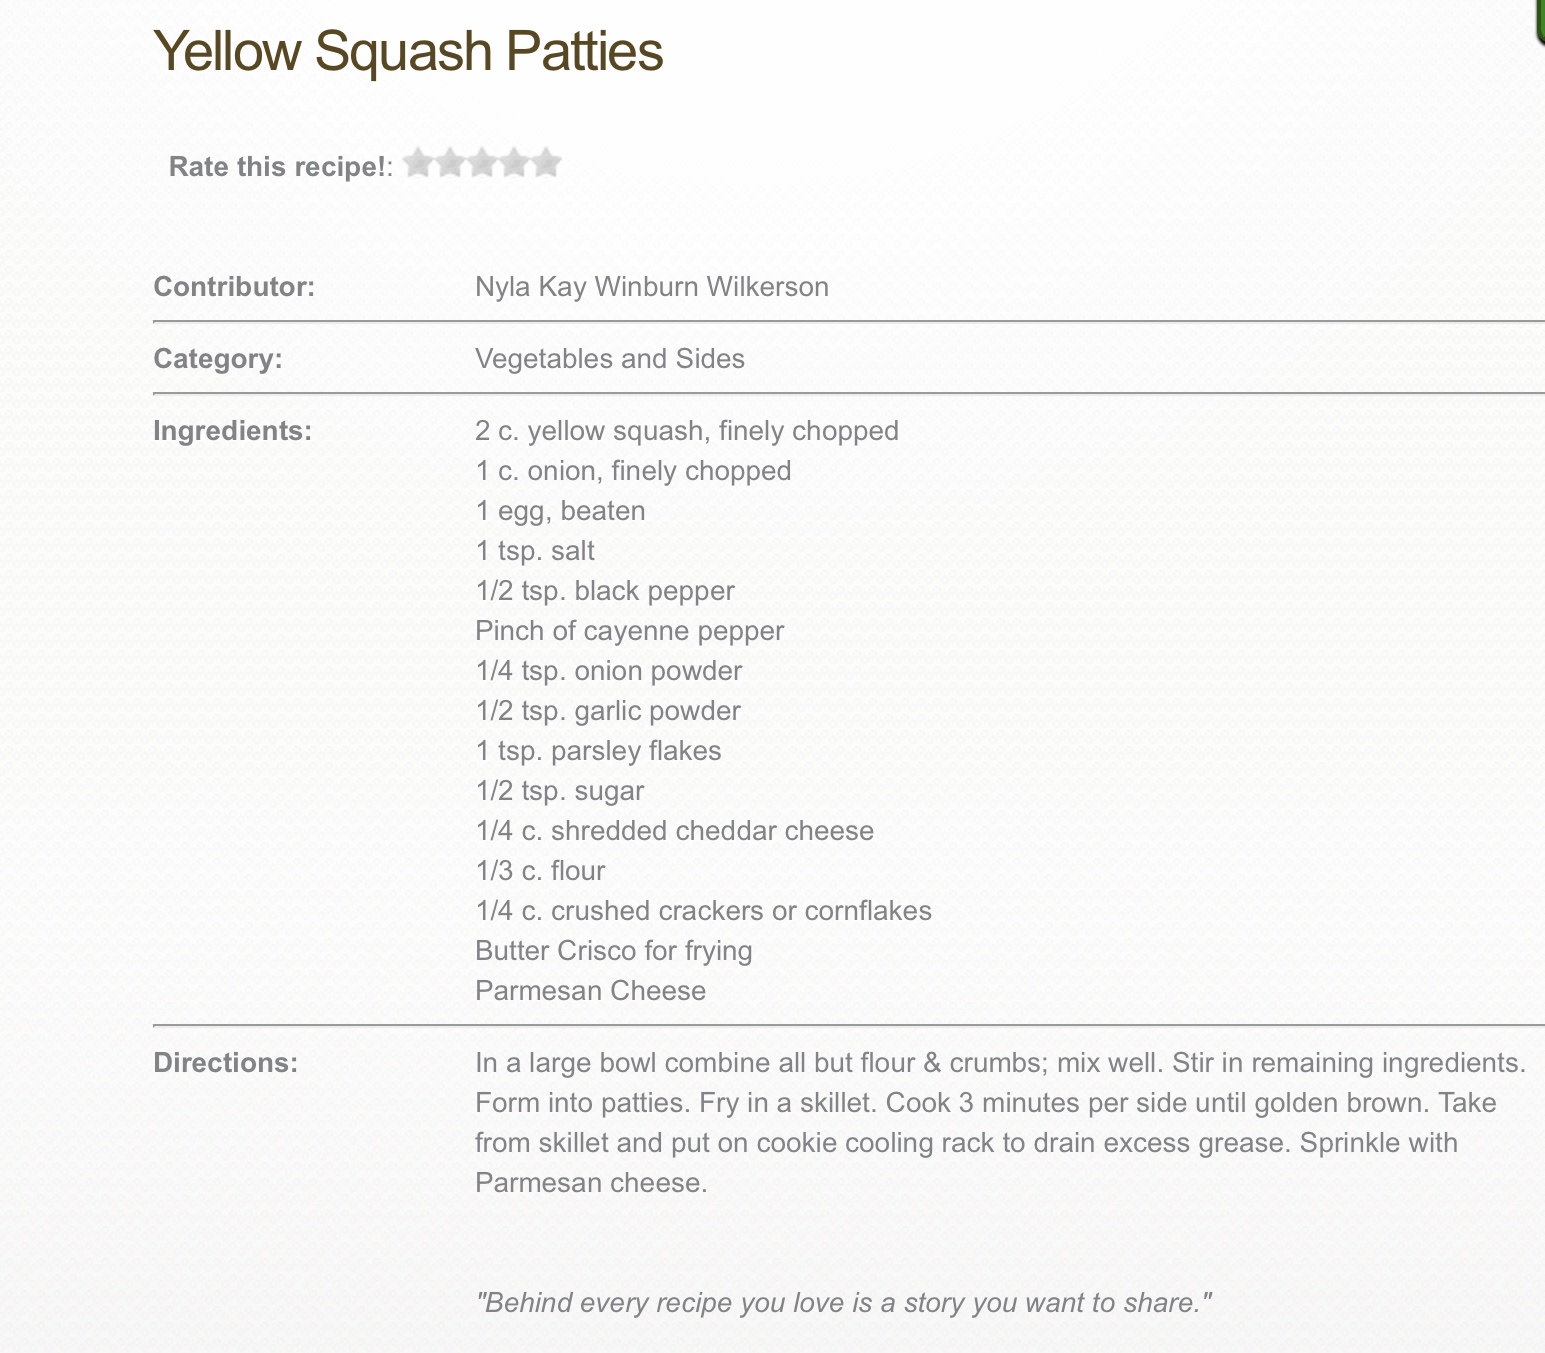Rate the recipe five stars
This screenshot has height=1353, width=1545.
[x=546, y=163]
